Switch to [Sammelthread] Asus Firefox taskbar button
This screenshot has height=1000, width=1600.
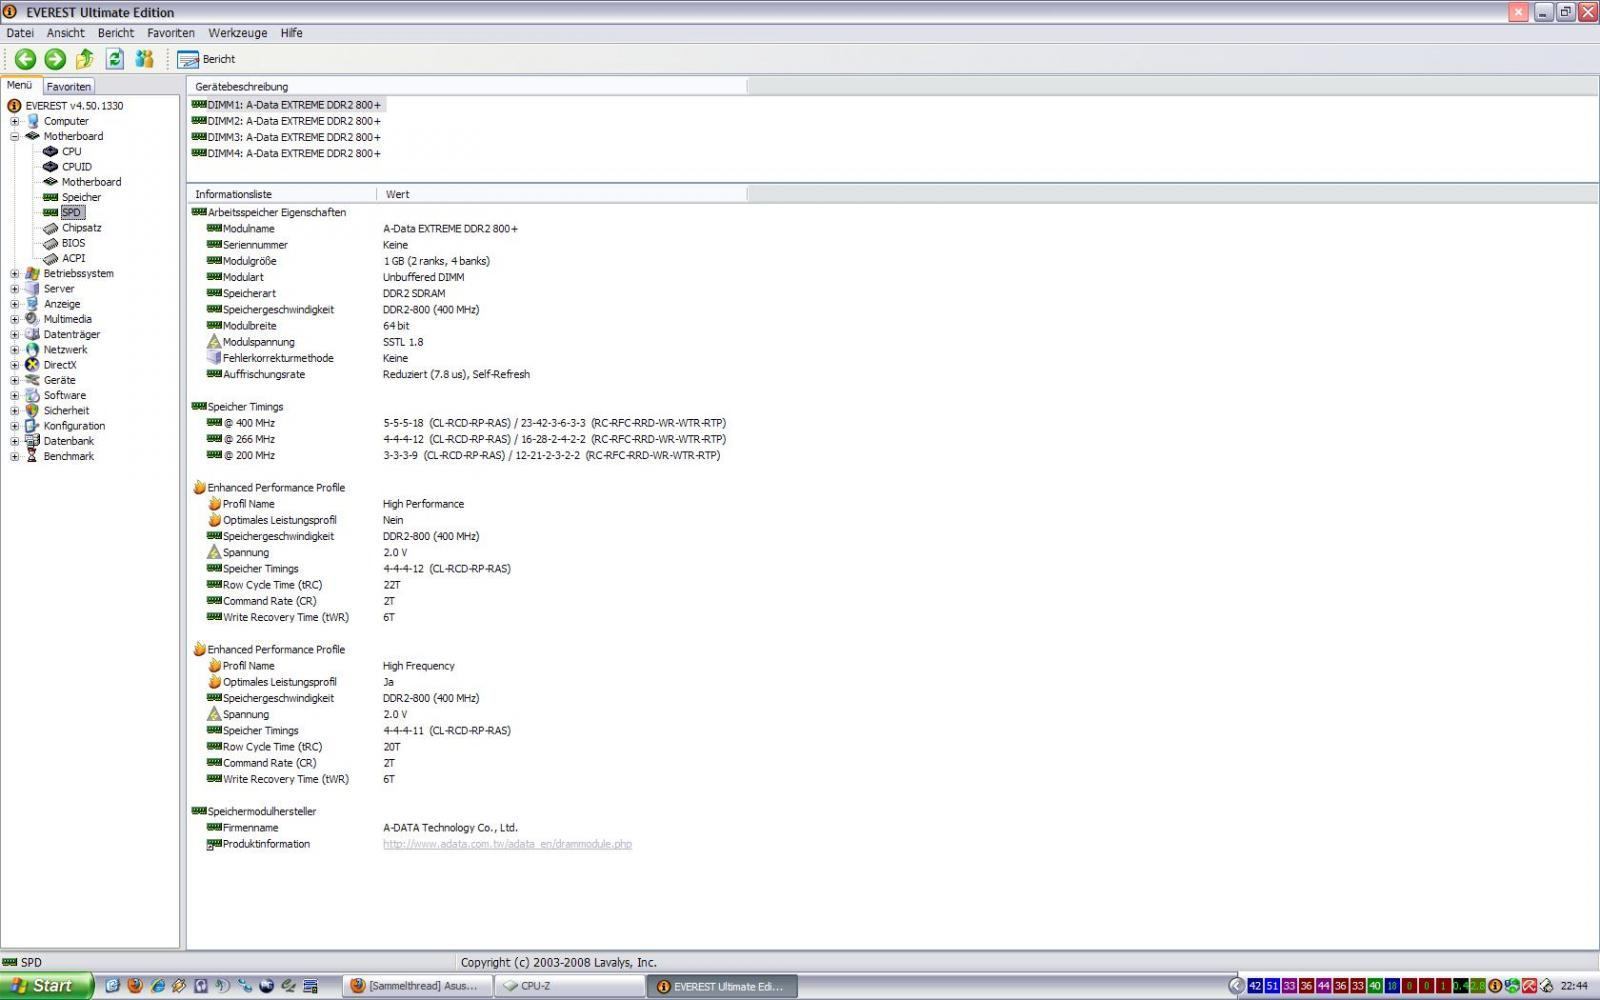point(418,986)
